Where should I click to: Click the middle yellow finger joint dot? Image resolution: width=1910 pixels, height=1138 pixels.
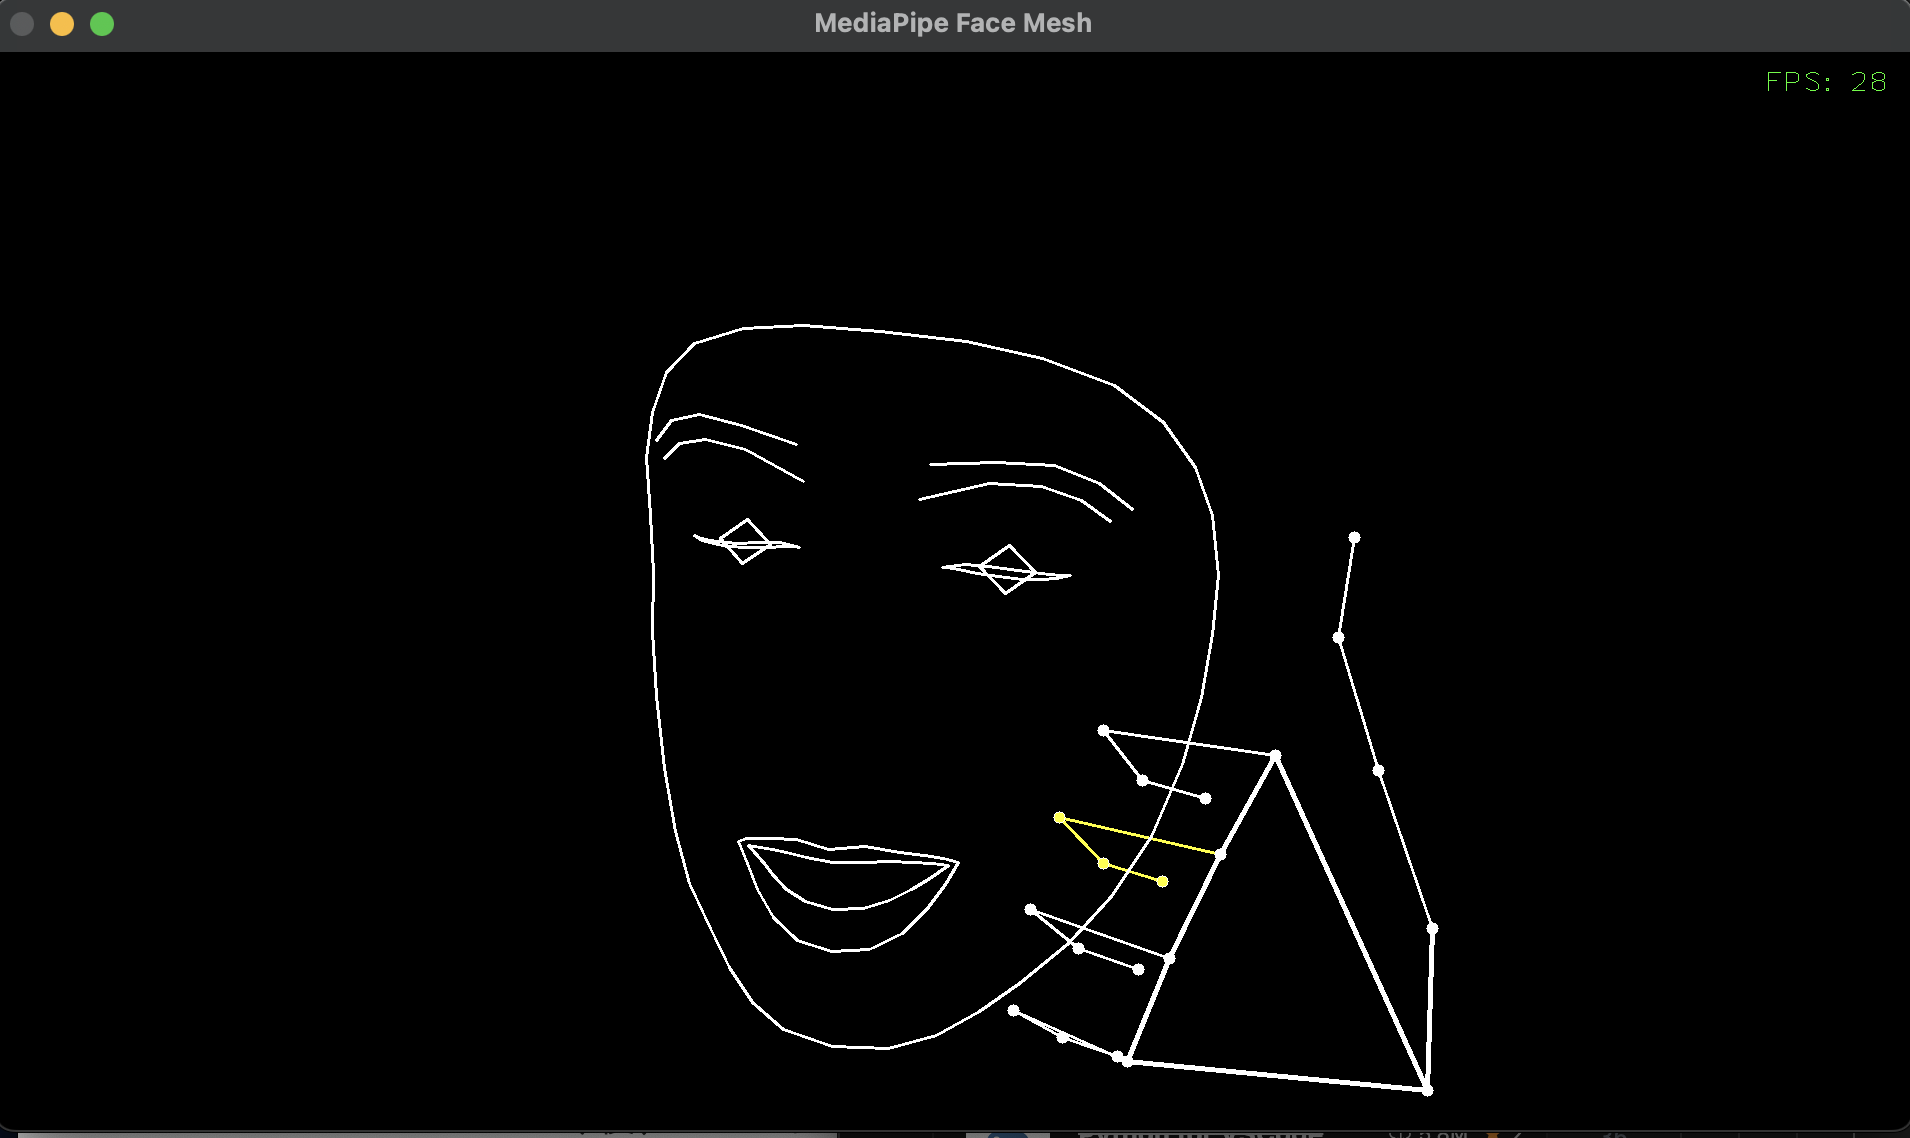[1104, 863]
